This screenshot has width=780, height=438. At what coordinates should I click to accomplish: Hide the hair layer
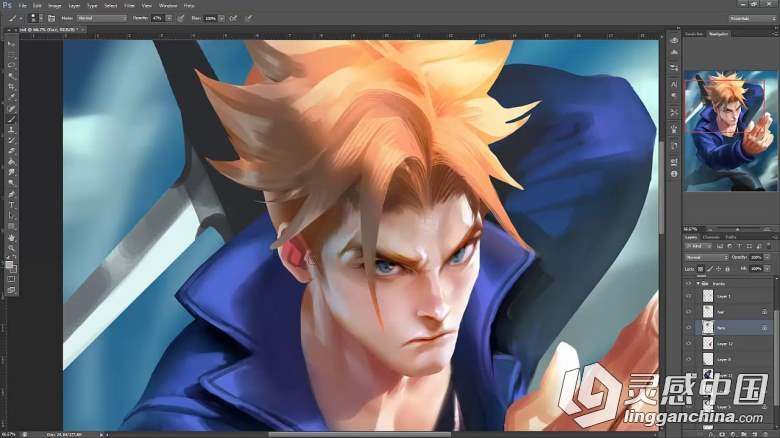[689, 312]
